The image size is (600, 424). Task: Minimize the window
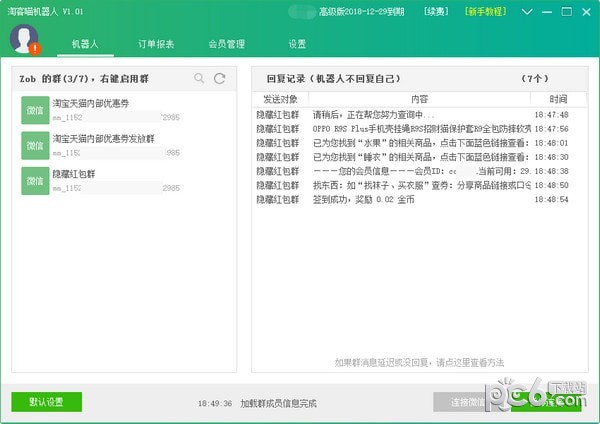pos(547,12)
